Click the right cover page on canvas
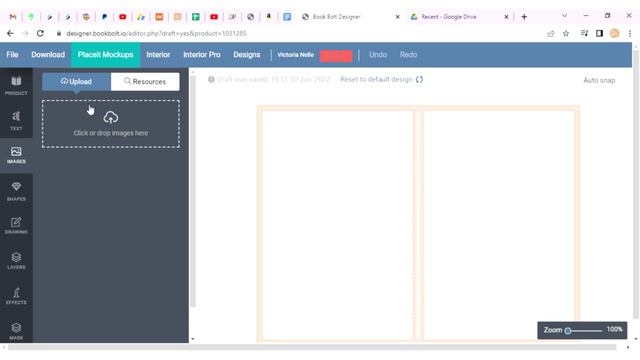 499,224
